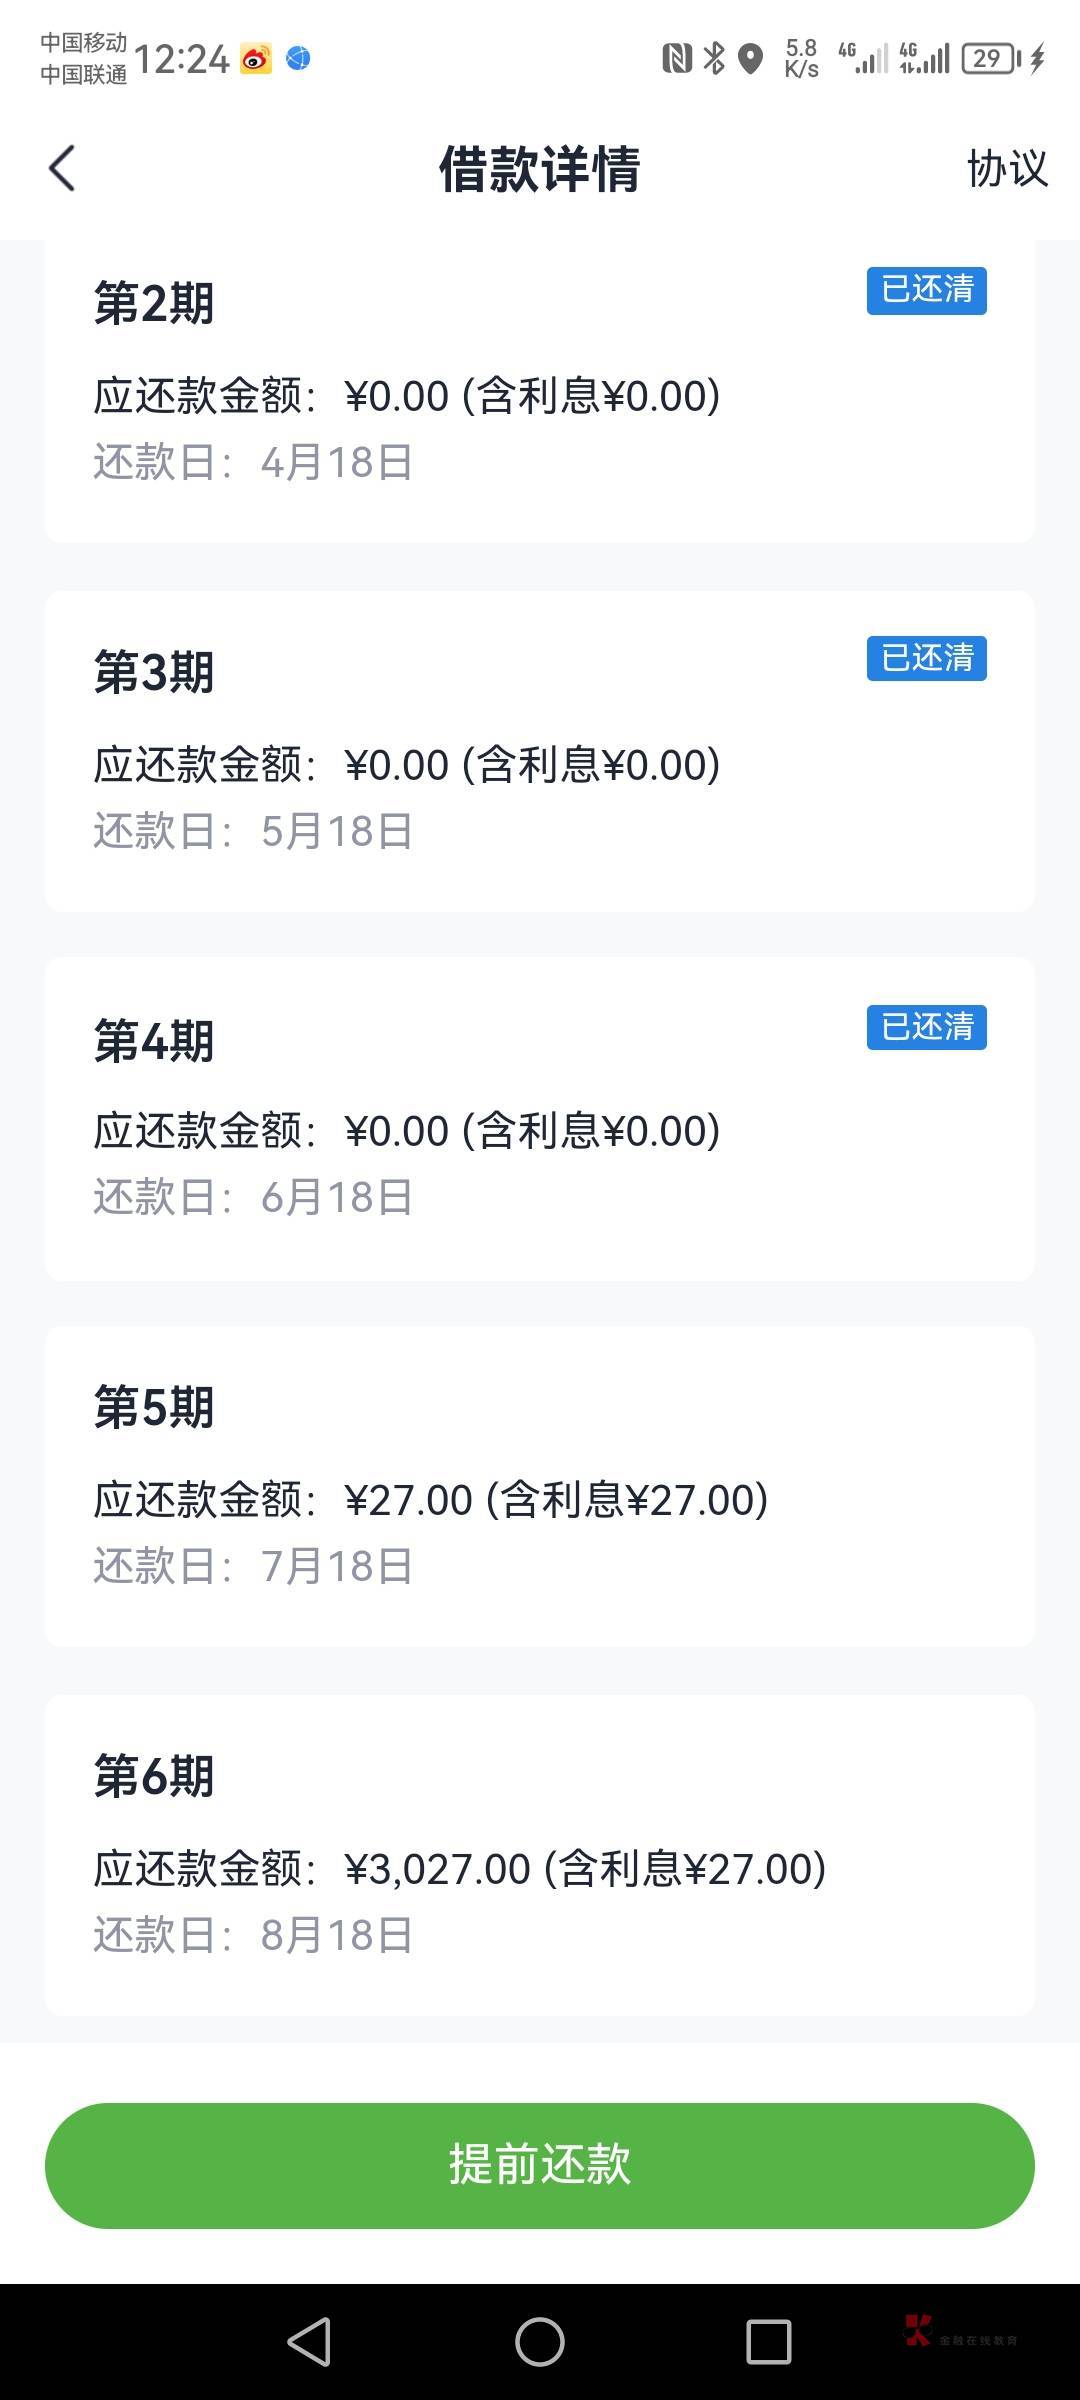Open the 协议 agreement link
This screenshot has height=2400, width=1080.
(1006, 168)
